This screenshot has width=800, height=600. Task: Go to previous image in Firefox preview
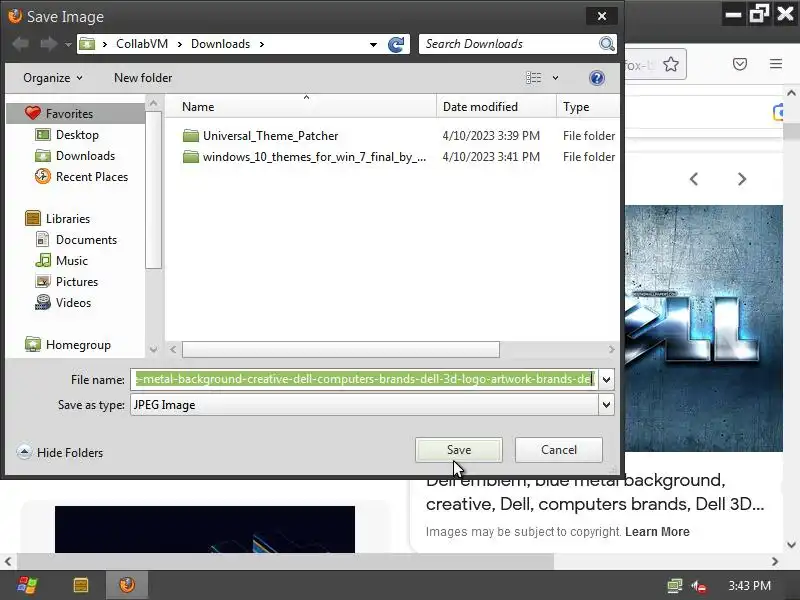point(693,179)
